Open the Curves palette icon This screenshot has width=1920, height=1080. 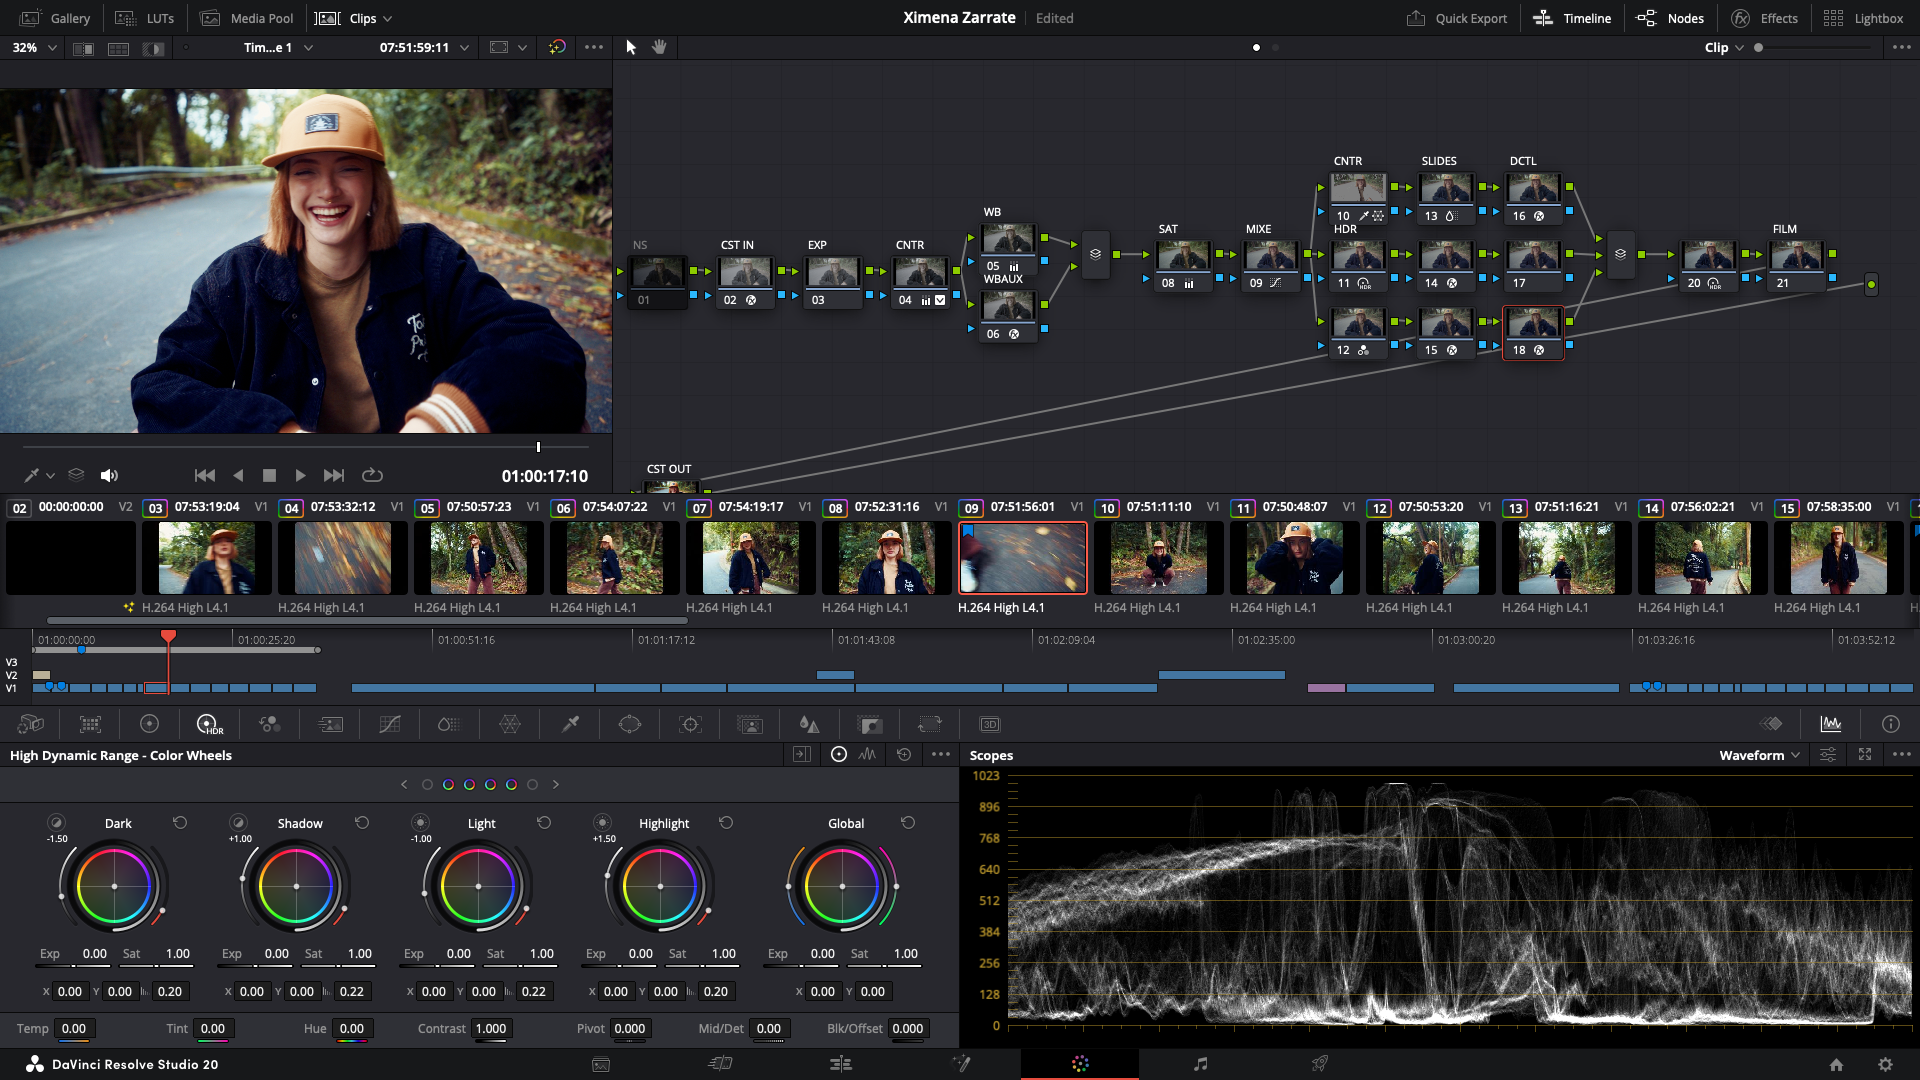(390, 724)
